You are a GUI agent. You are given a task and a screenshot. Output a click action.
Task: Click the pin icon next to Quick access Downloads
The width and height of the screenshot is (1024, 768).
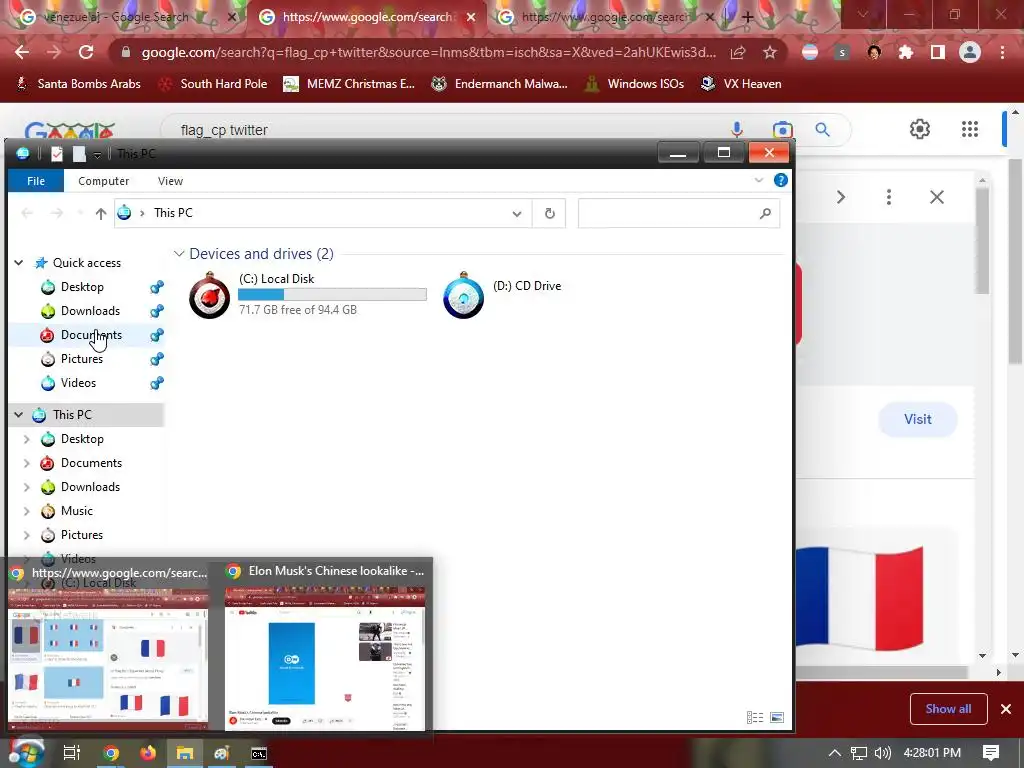pos(157,311)
